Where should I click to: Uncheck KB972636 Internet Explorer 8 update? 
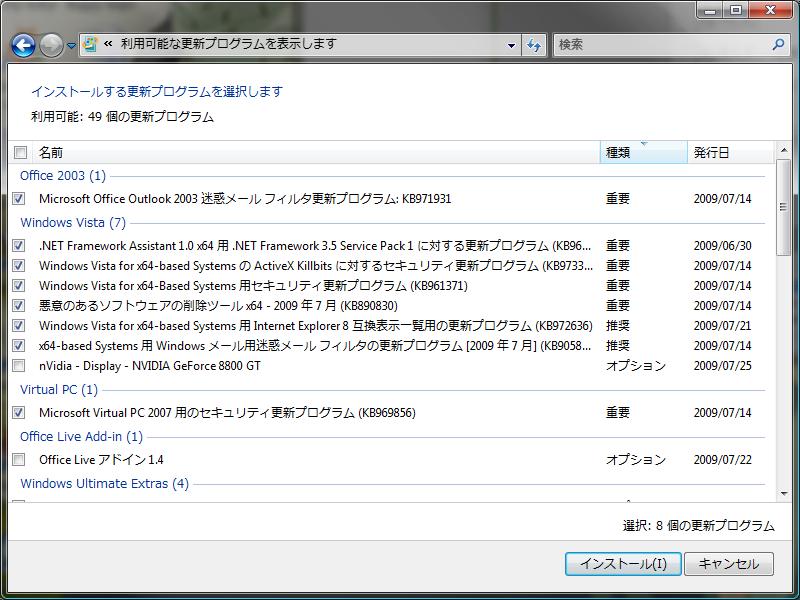point(19,326)
